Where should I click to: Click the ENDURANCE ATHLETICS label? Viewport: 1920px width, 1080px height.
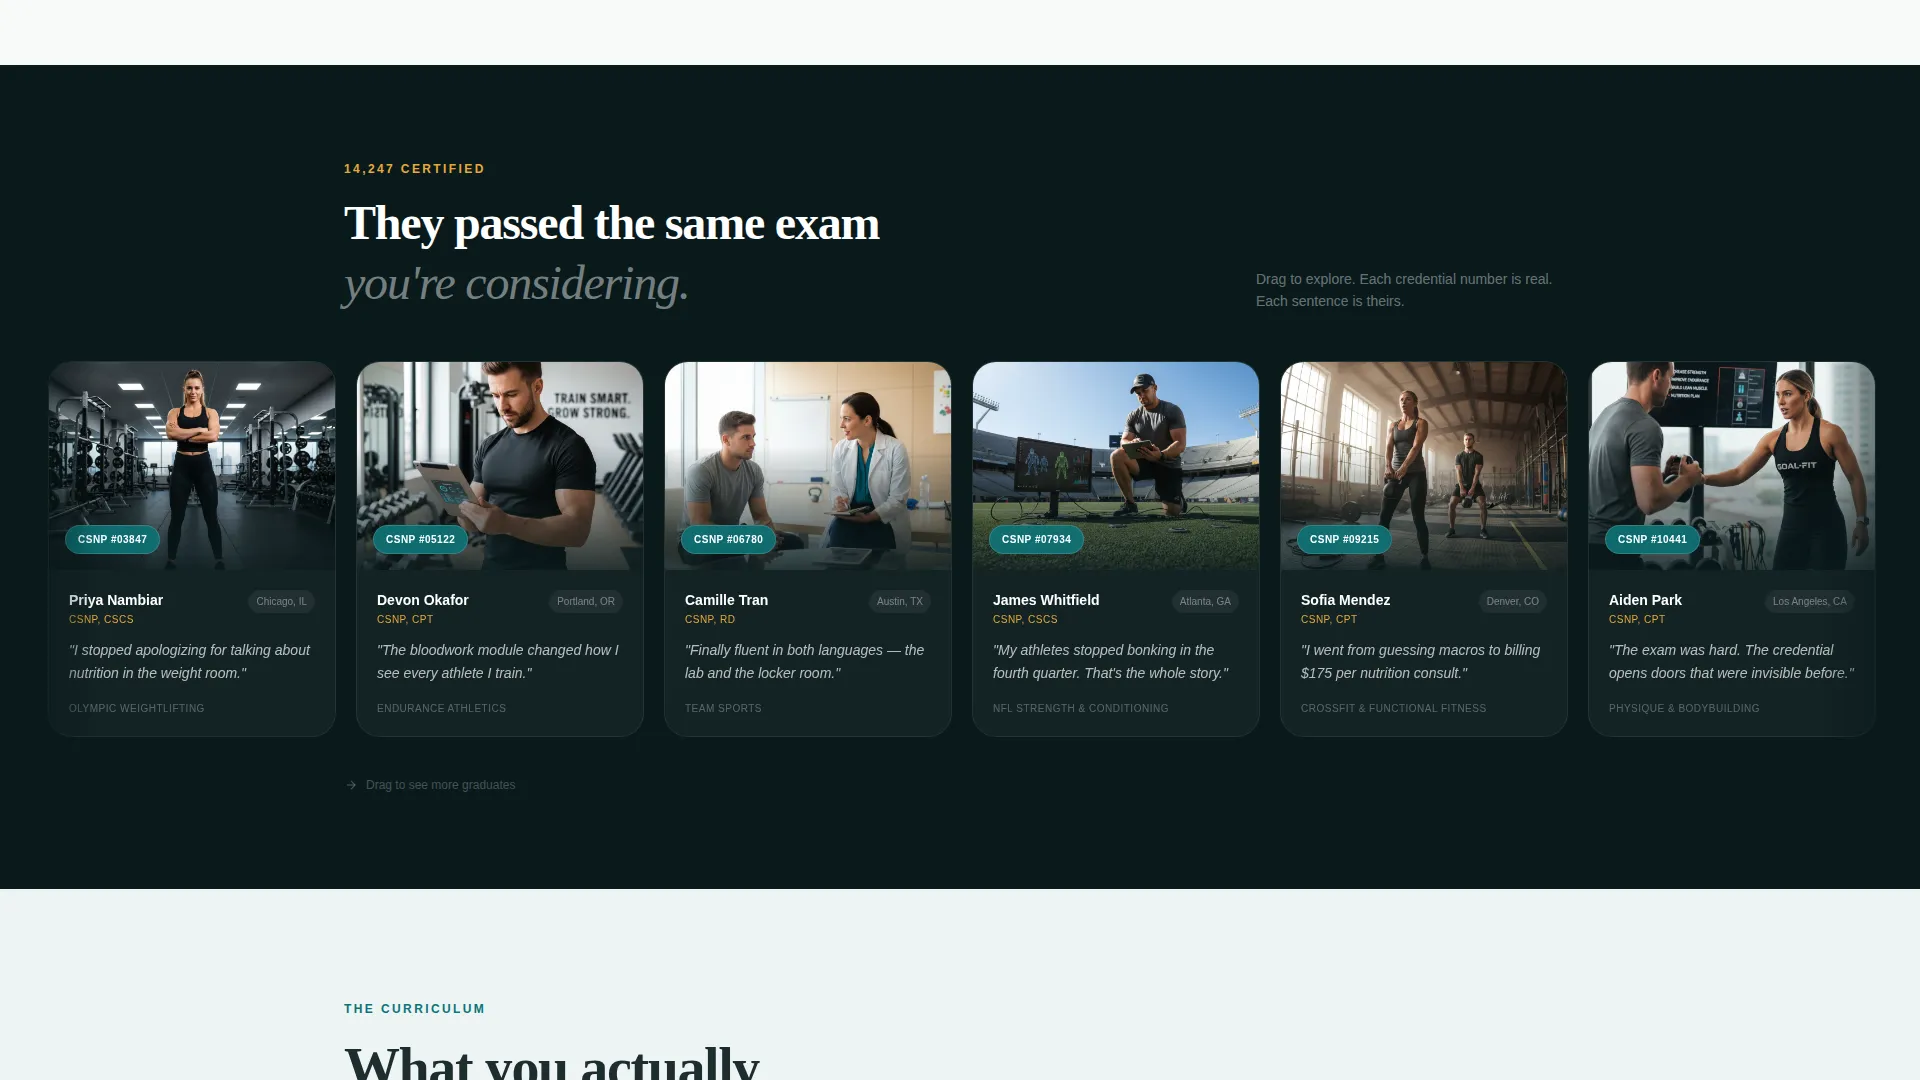click(x=441, y=708)
